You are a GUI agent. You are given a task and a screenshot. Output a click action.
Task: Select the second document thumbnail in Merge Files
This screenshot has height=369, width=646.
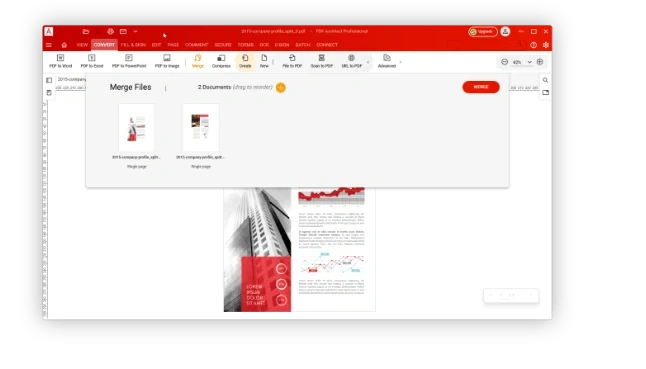201,128
